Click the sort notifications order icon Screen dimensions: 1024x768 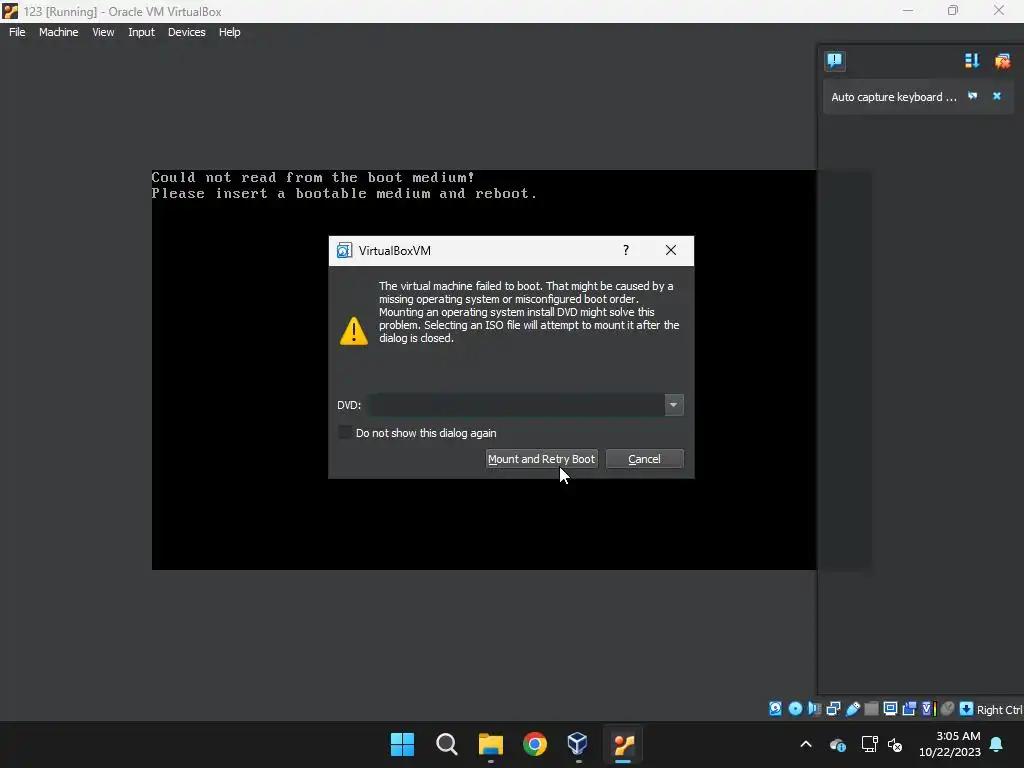point(972,61)
